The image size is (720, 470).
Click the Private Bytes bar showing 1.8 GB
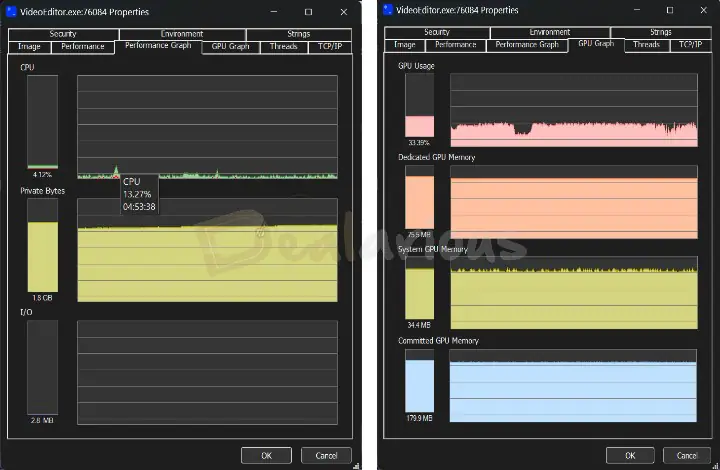(43, 246)
